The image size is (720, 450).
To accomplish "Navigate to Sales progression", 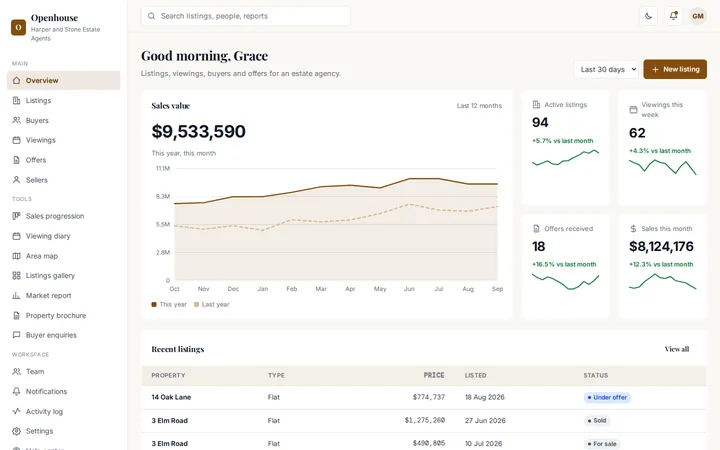I will point(63,216).
